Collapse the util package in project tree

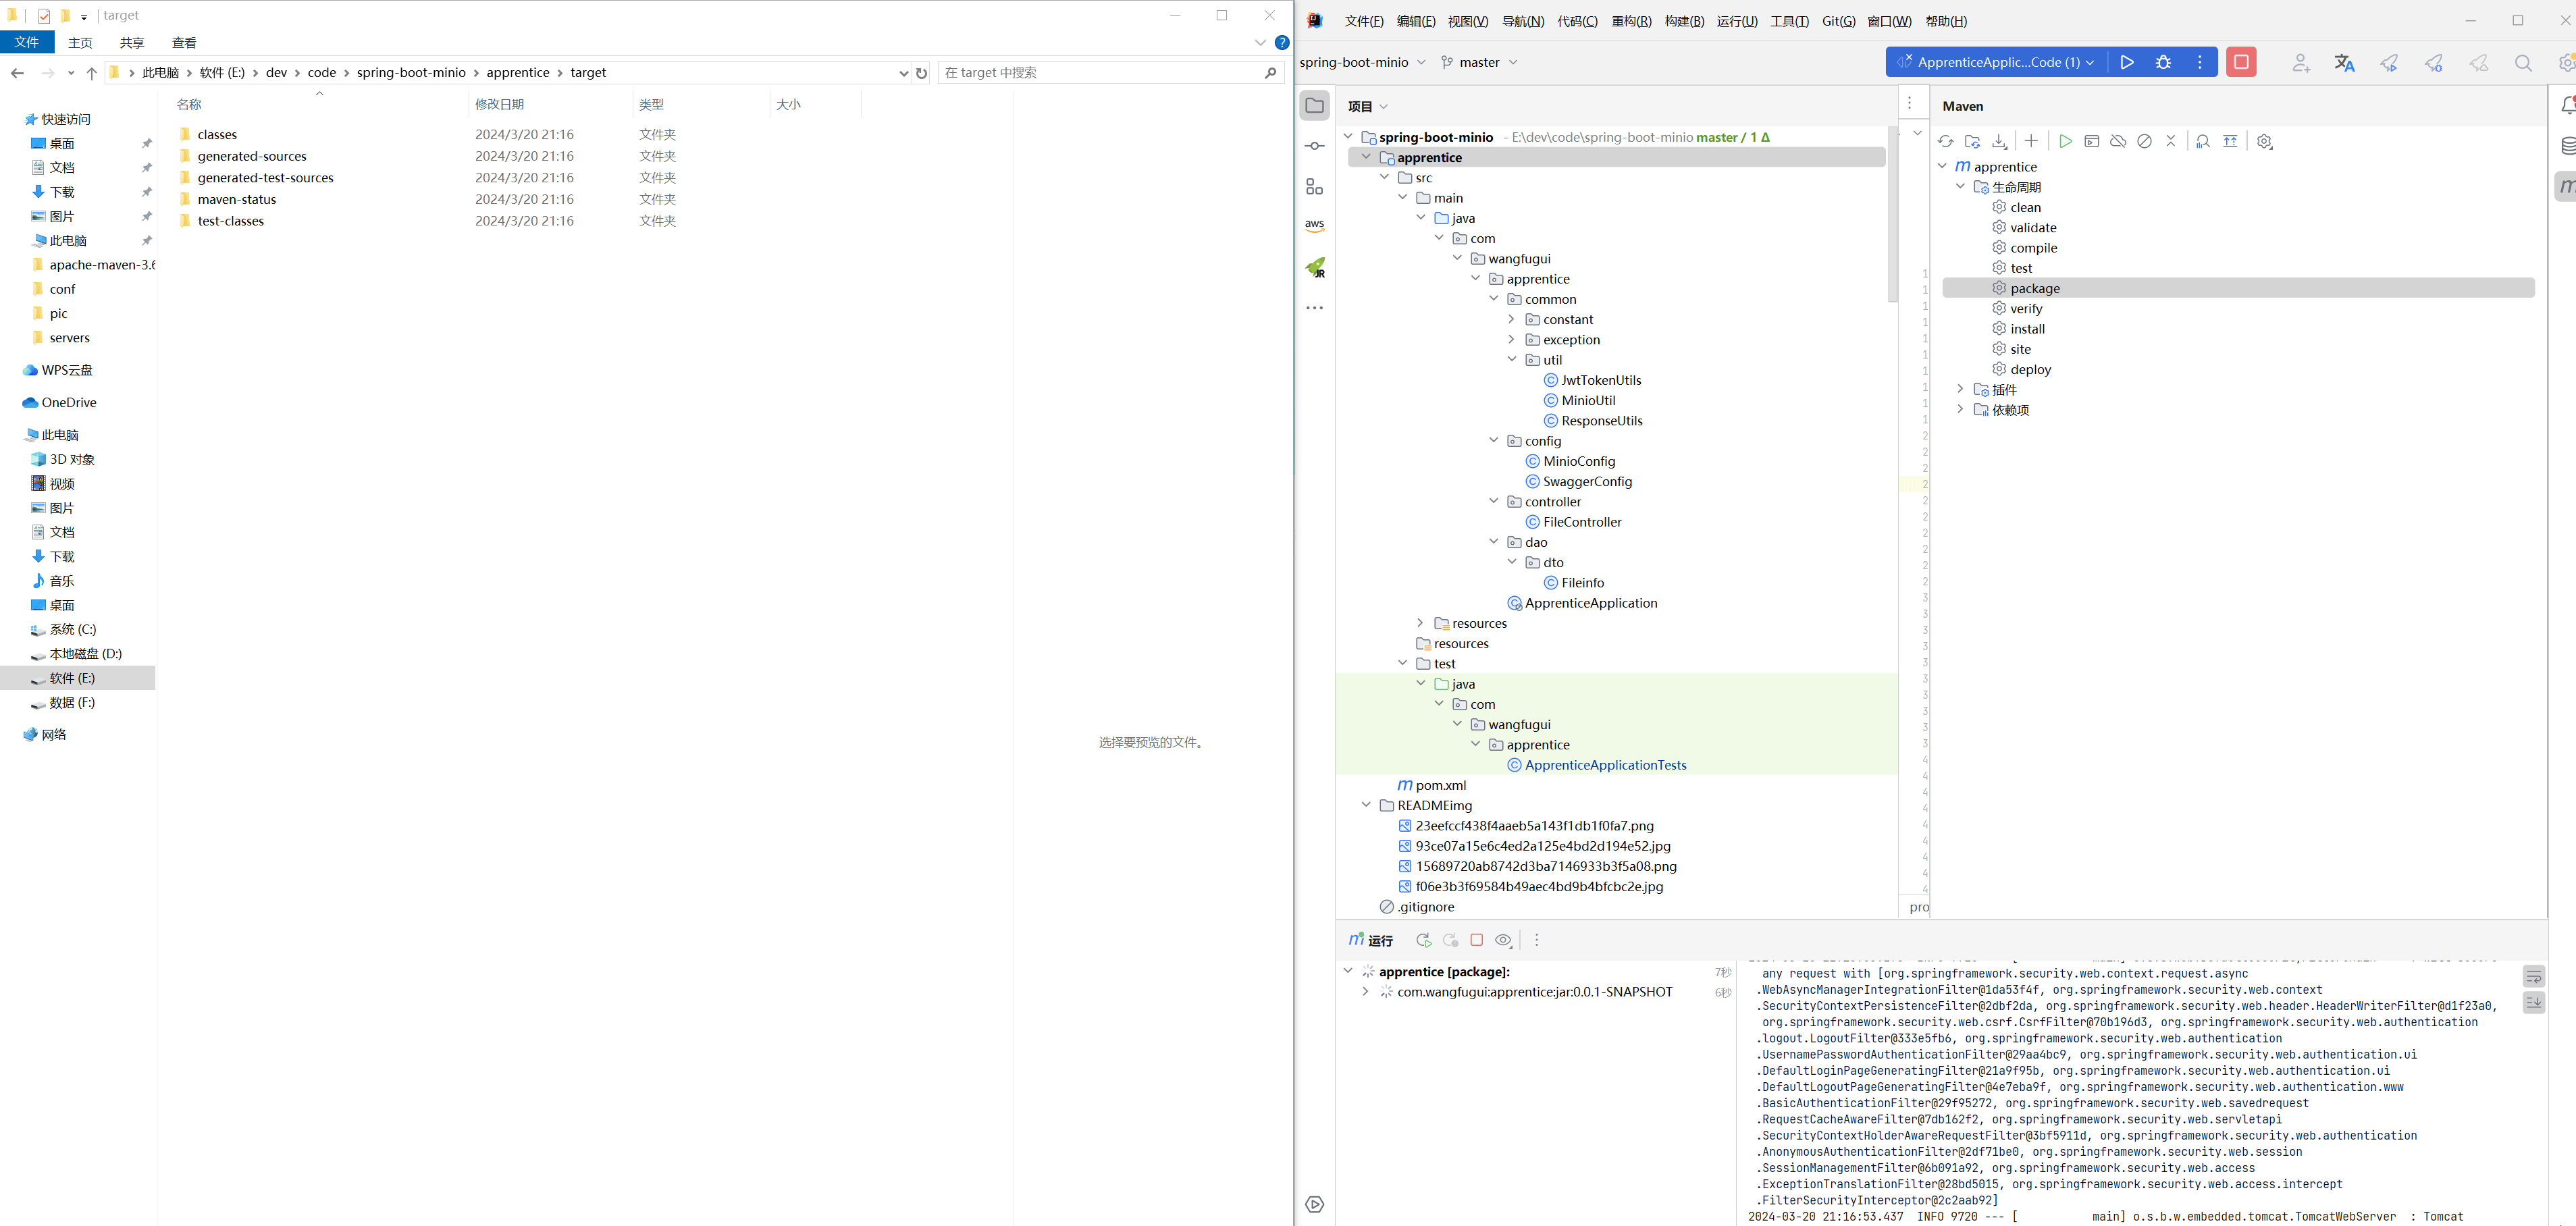pos(1512,360)
